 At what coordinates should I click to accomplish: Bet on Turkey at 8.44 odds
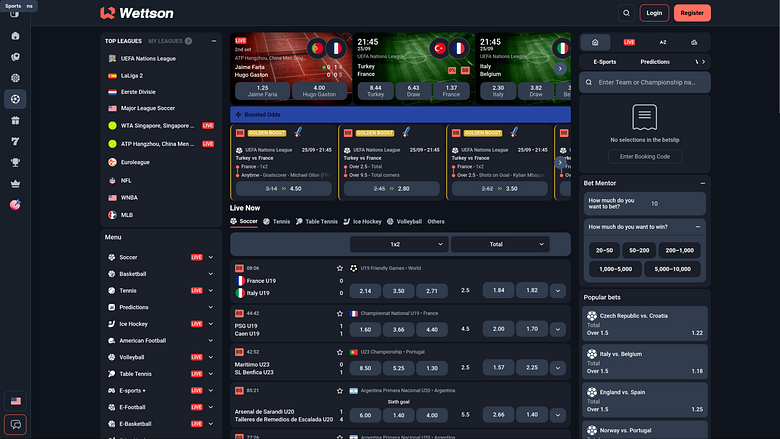click(x=376, y=91)
